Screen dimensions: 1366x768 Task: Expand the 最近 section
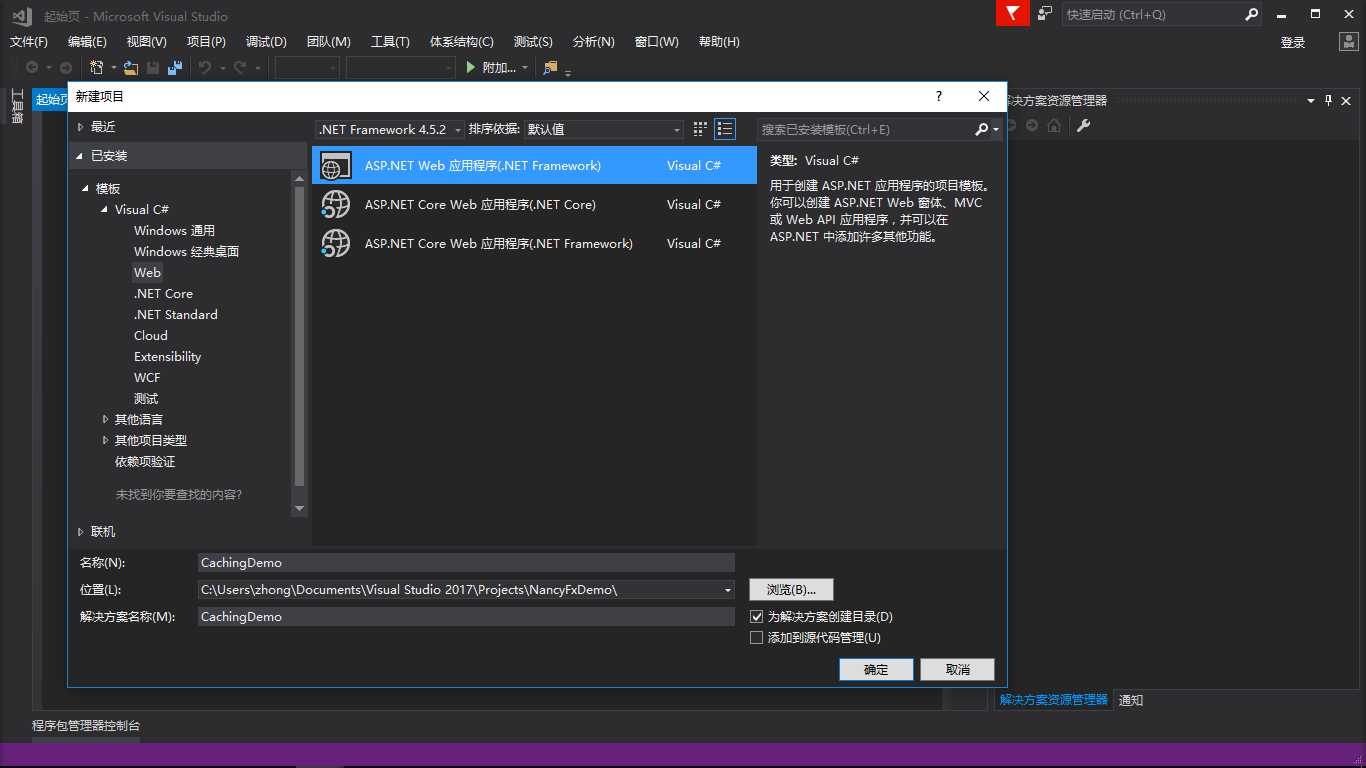point(81,127)
